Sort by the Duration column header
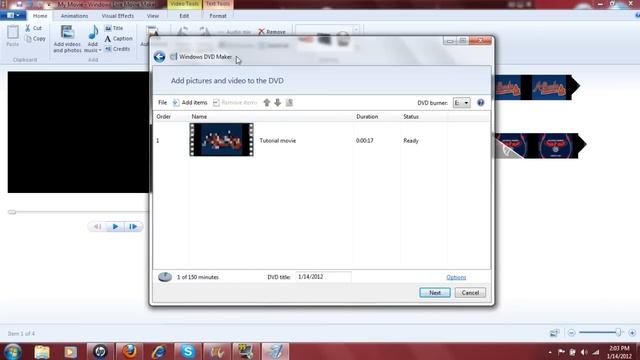Viewport: 640px width, 360px height. point(367,117)
